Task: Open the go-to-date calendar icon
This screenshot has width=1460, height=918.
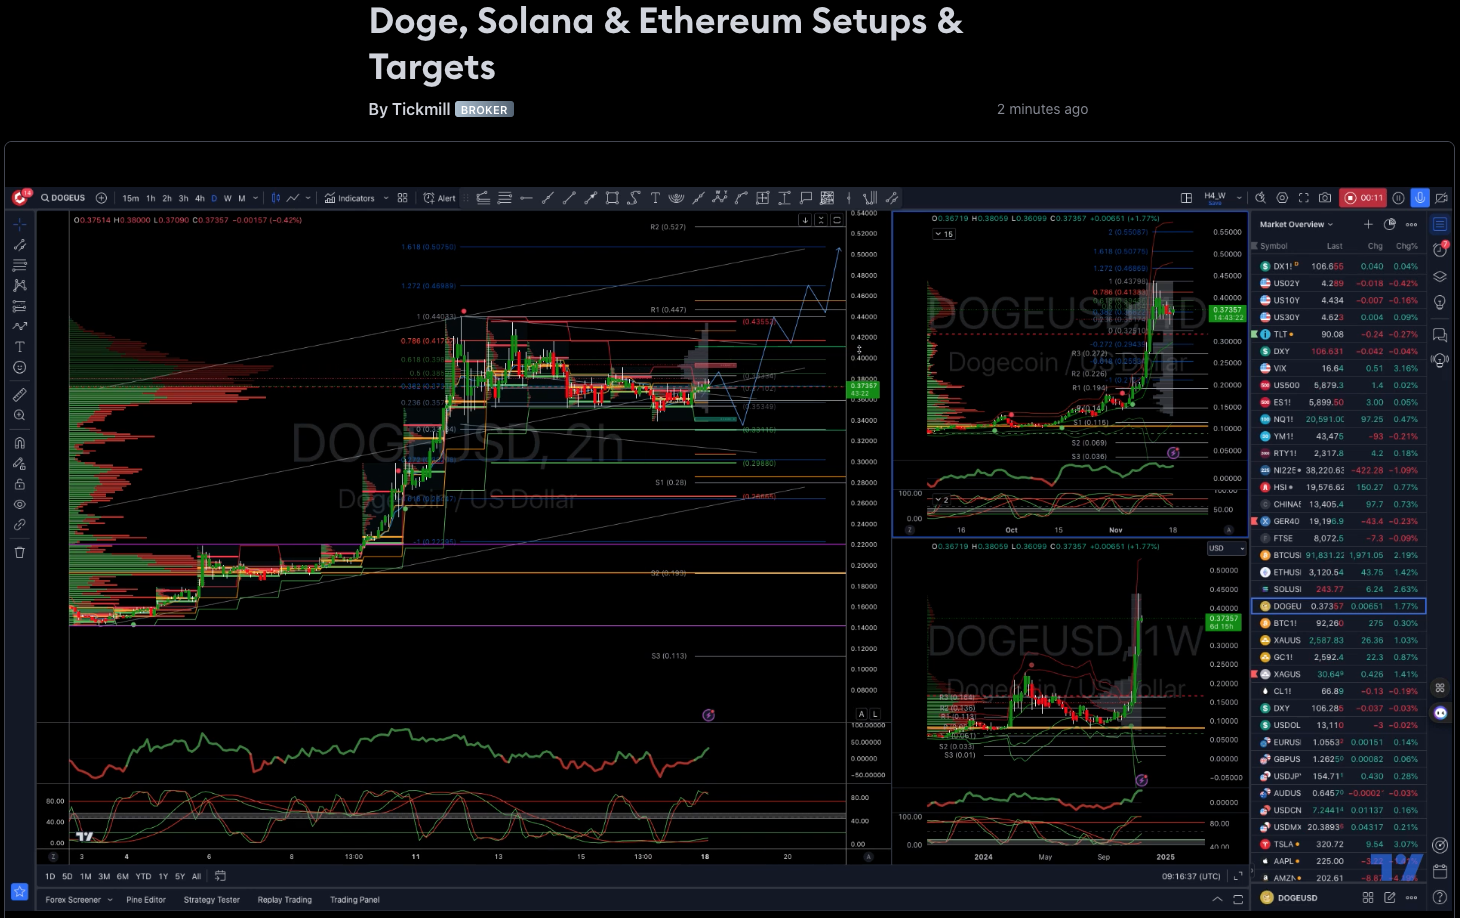Action: coord(220,876)
